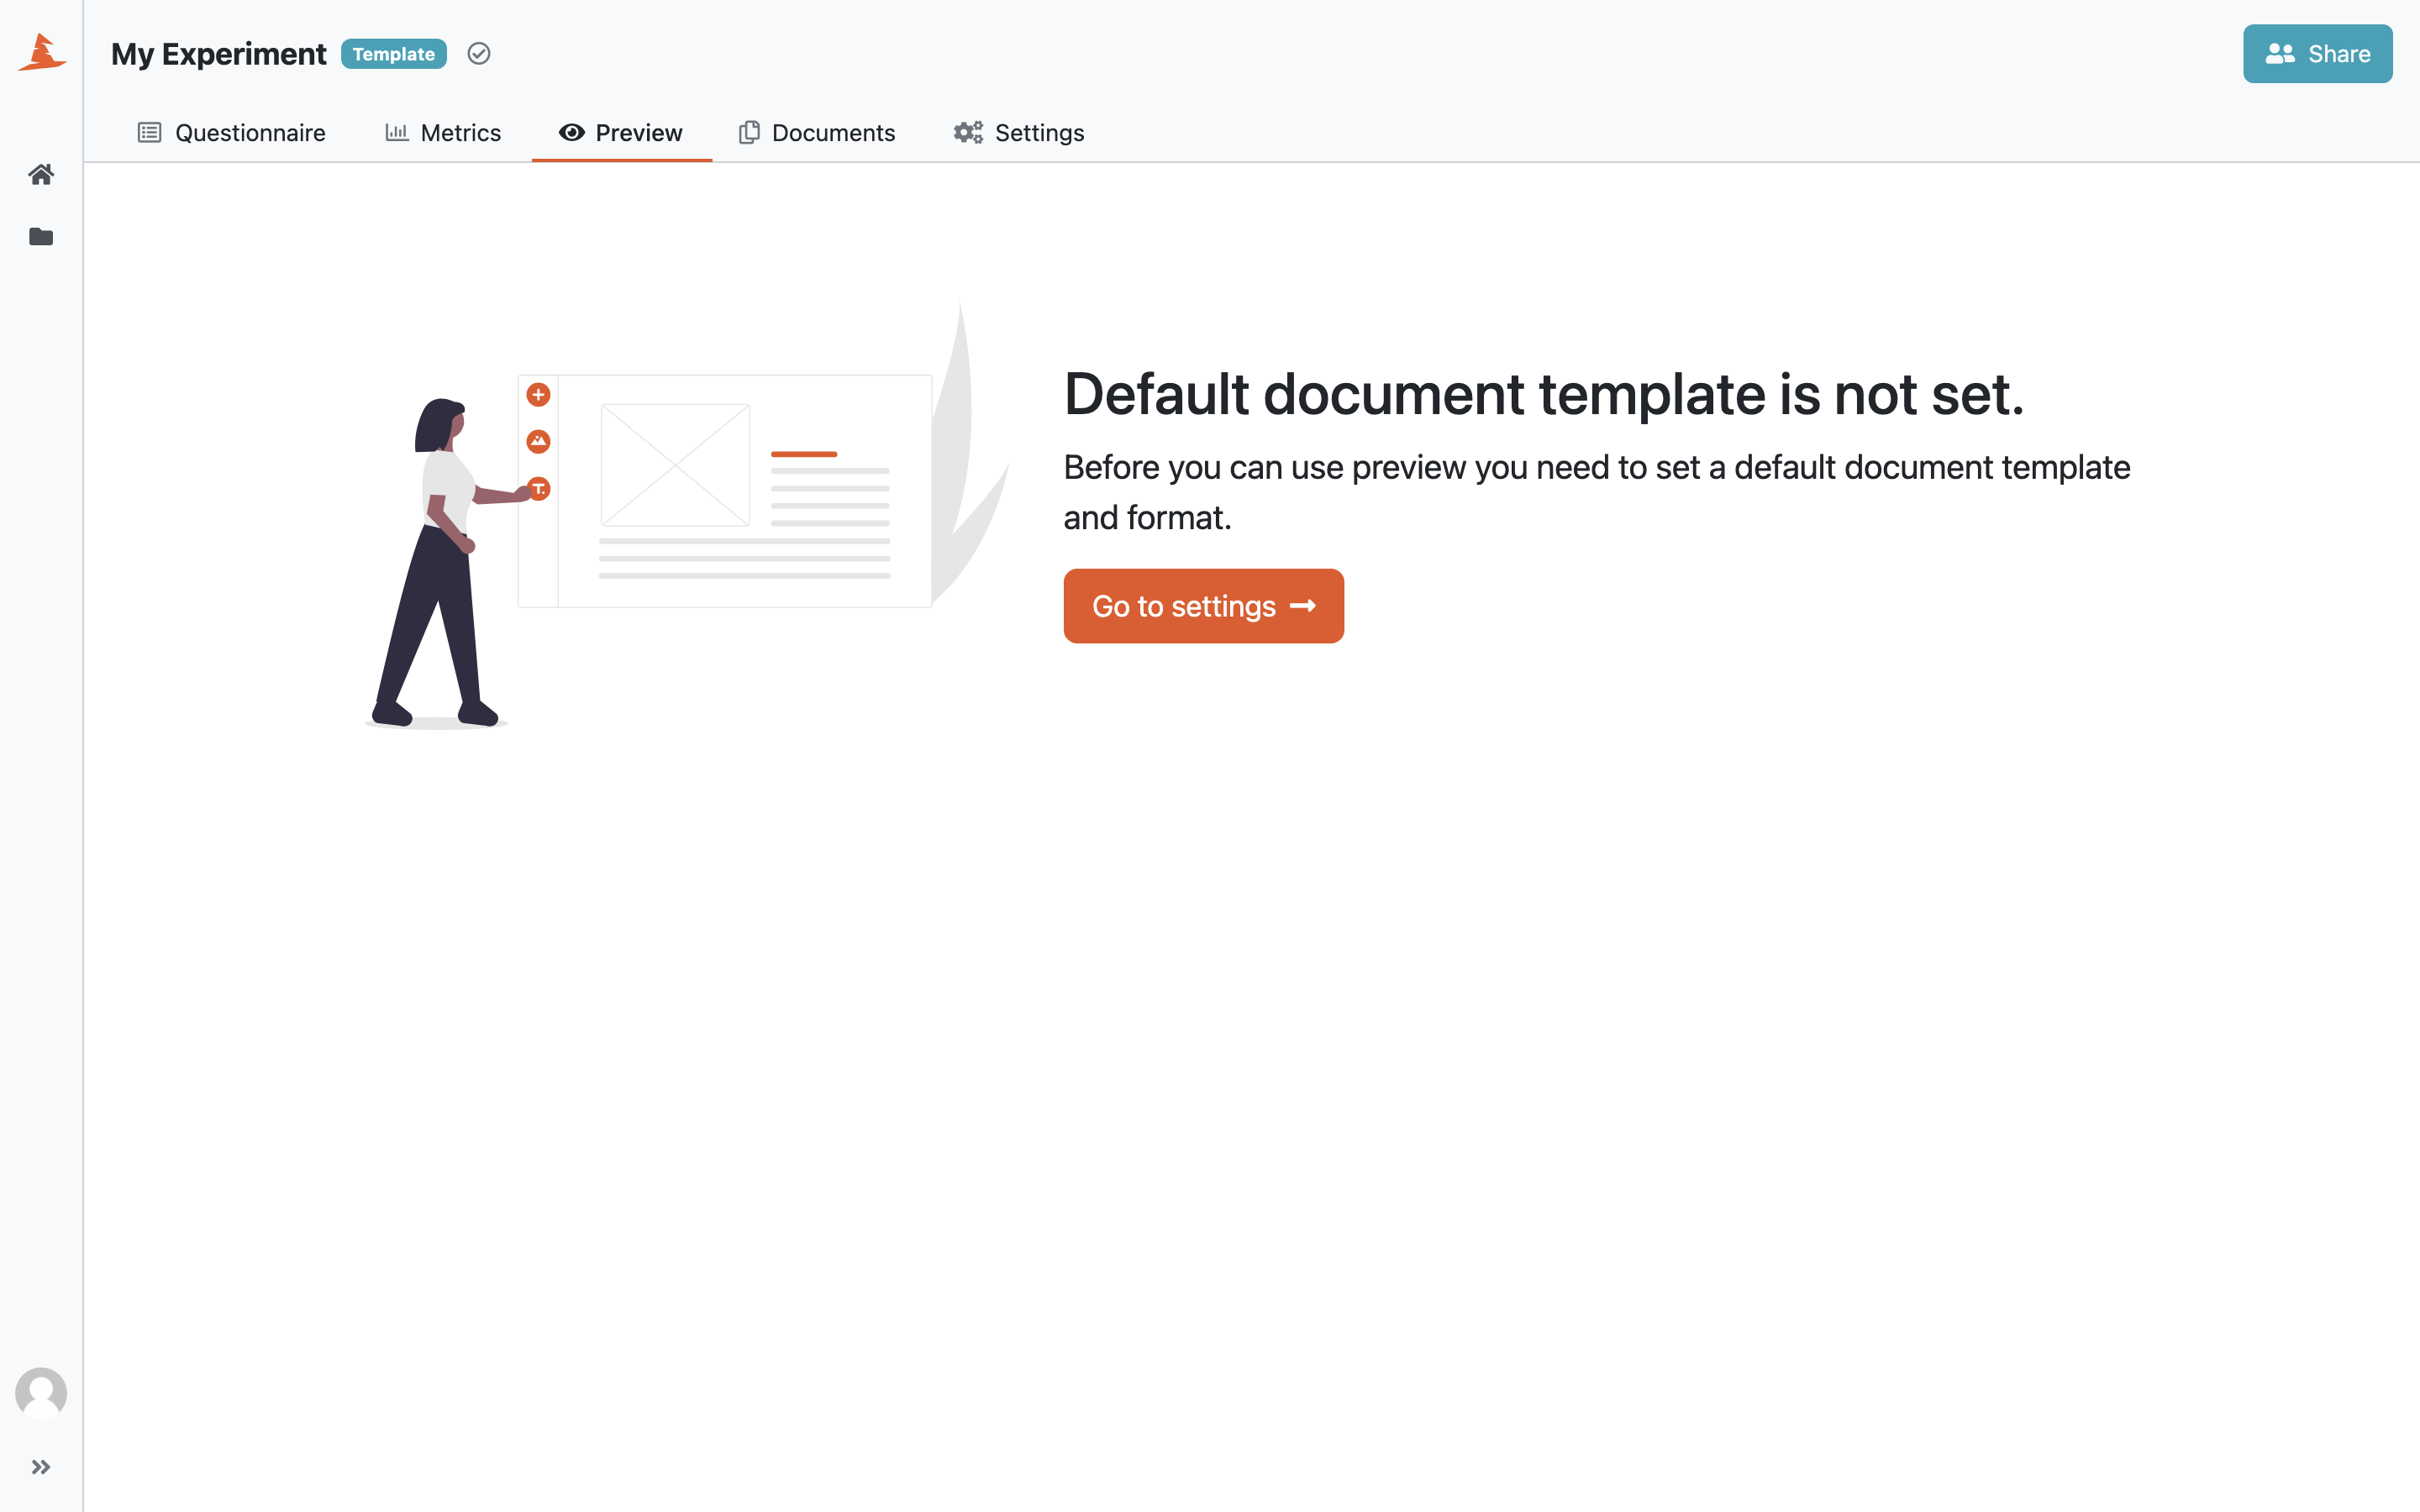This screenshot has height=1512, width=2420.
Task: Expand the sidebar with double chevron
Action: coord(41,1467)
